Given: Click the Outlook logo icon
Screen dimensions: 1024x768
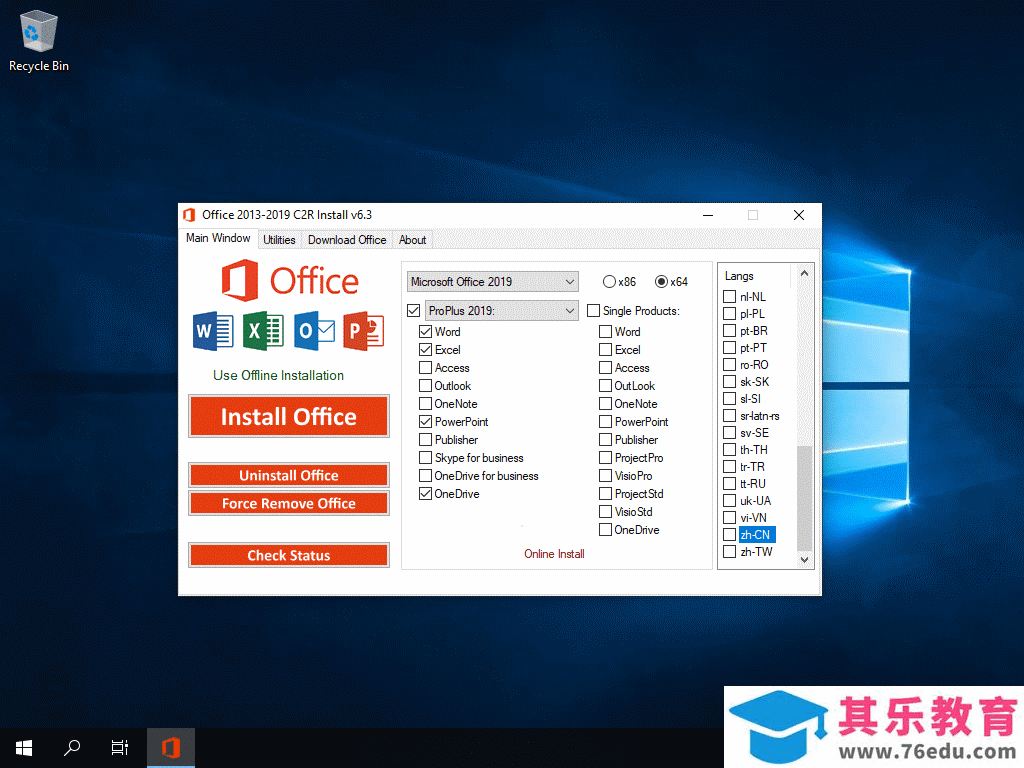Looking at the screenshot, I should (314, 332).
